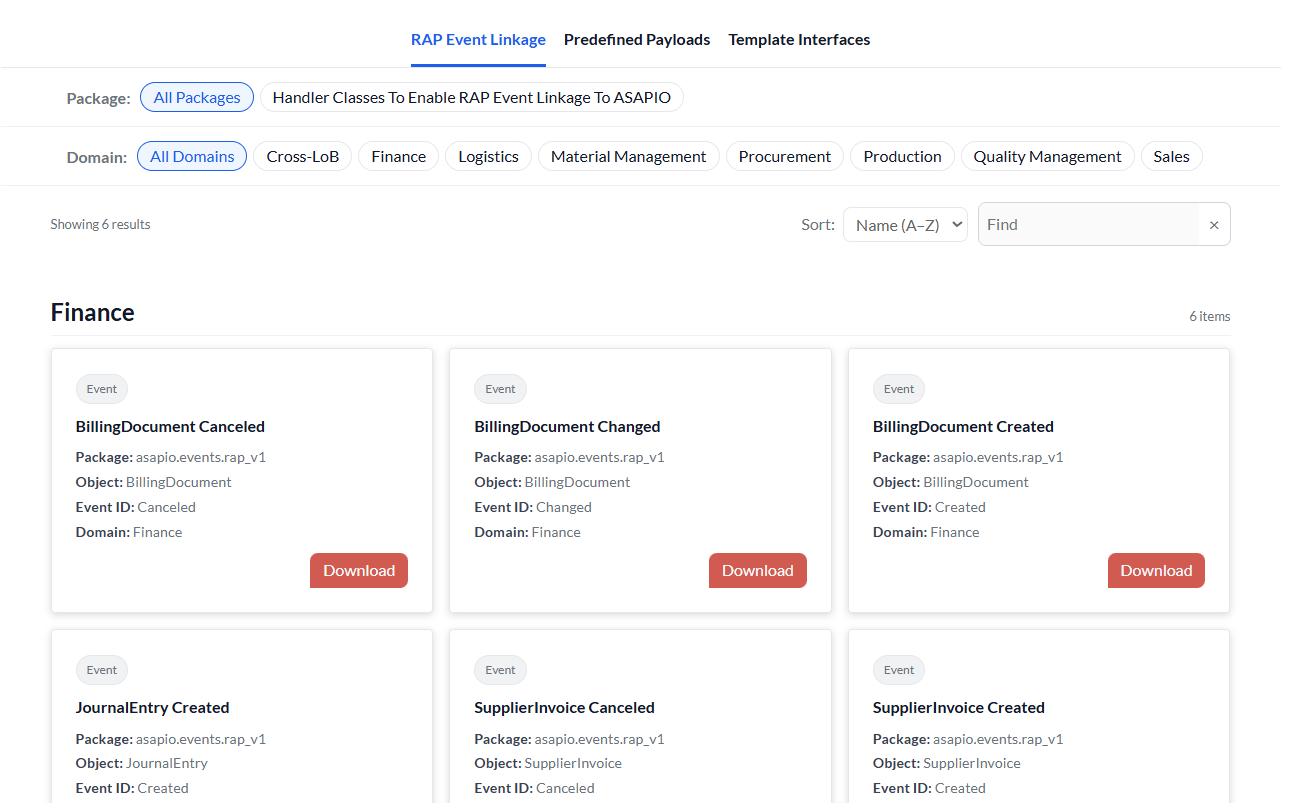Screen dimensions: 1302x803
Task: Open the Template Interfaces tab
Action: click(799, 39)
